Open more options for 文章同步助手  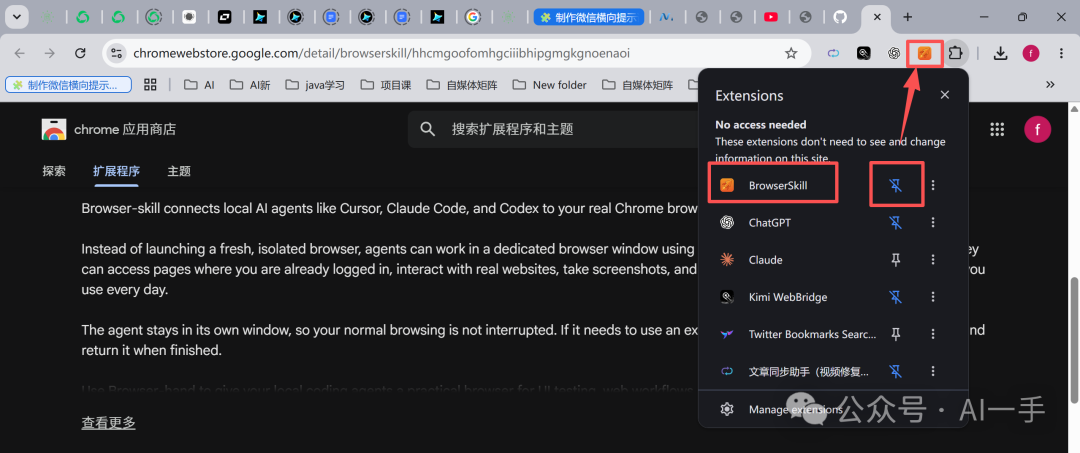pyautogui.click(x=933, y=371)
